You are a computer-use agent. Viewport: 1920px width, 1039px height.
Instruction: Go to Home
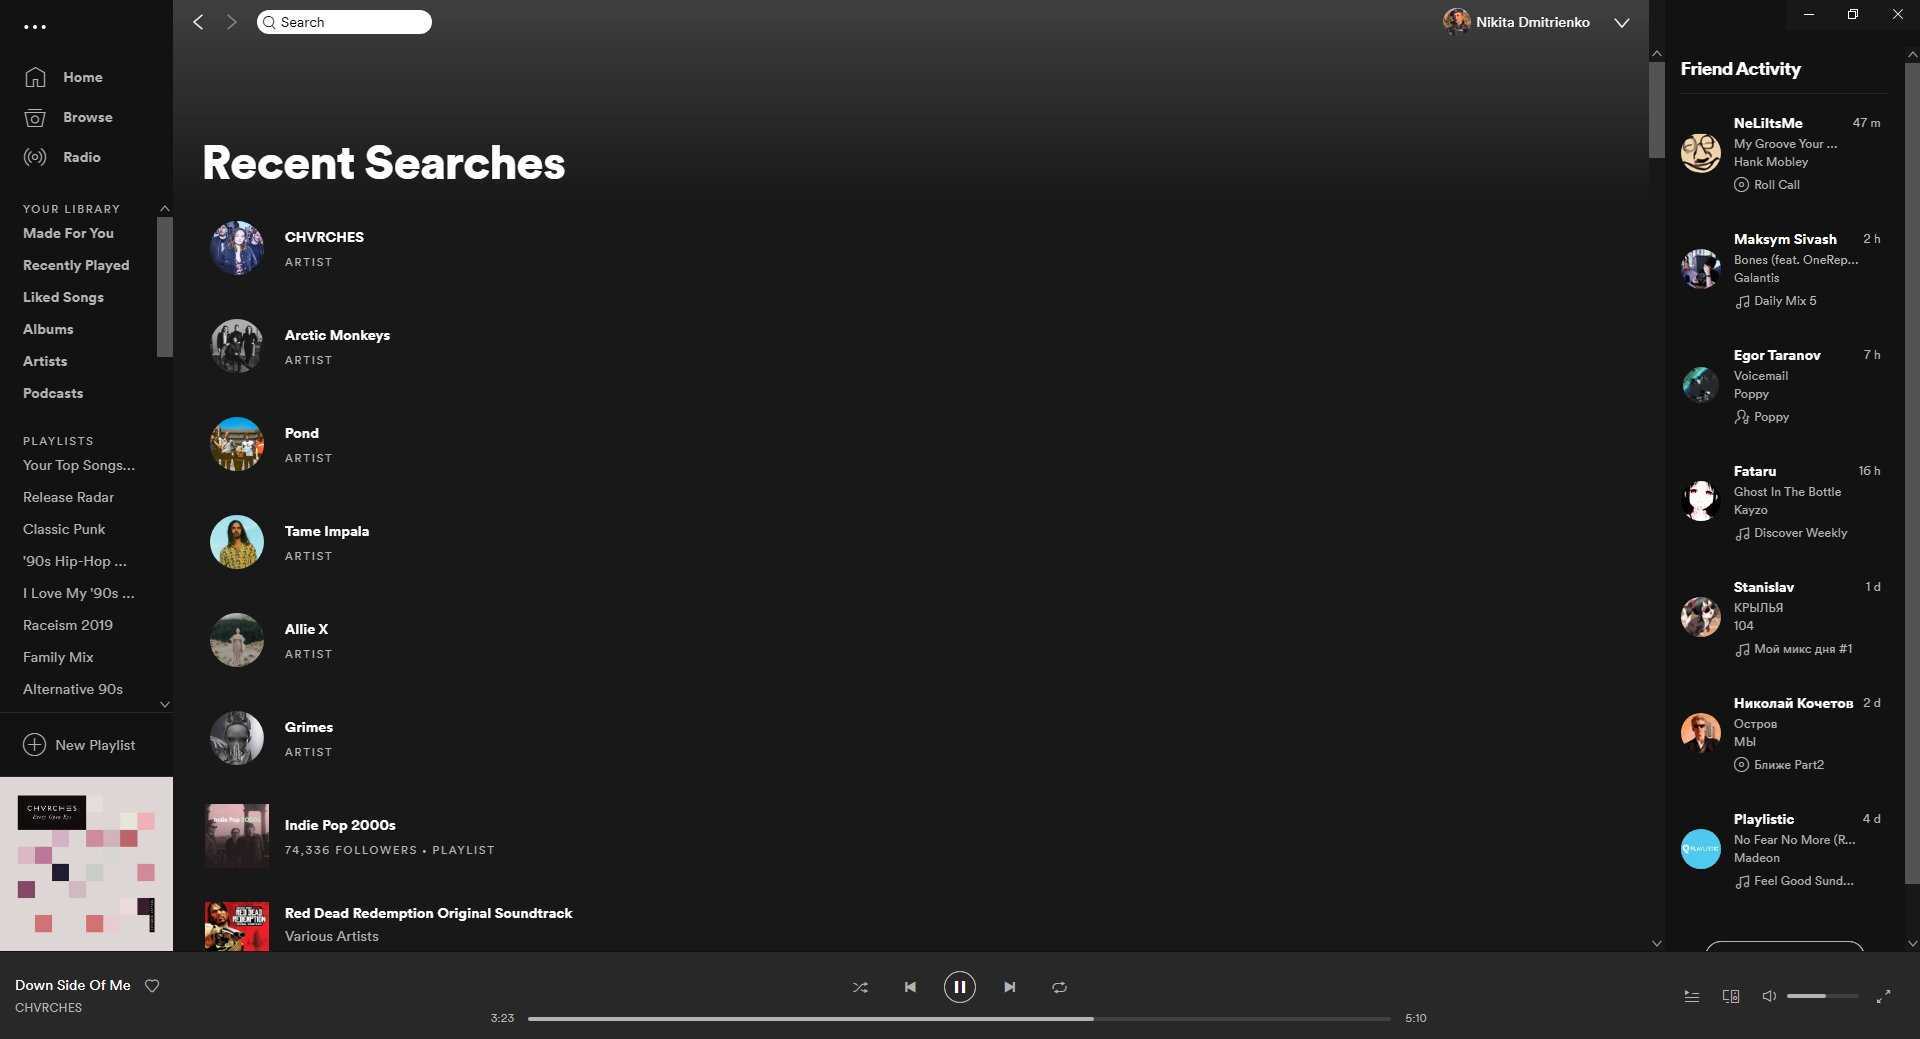[x=82, y=77]
